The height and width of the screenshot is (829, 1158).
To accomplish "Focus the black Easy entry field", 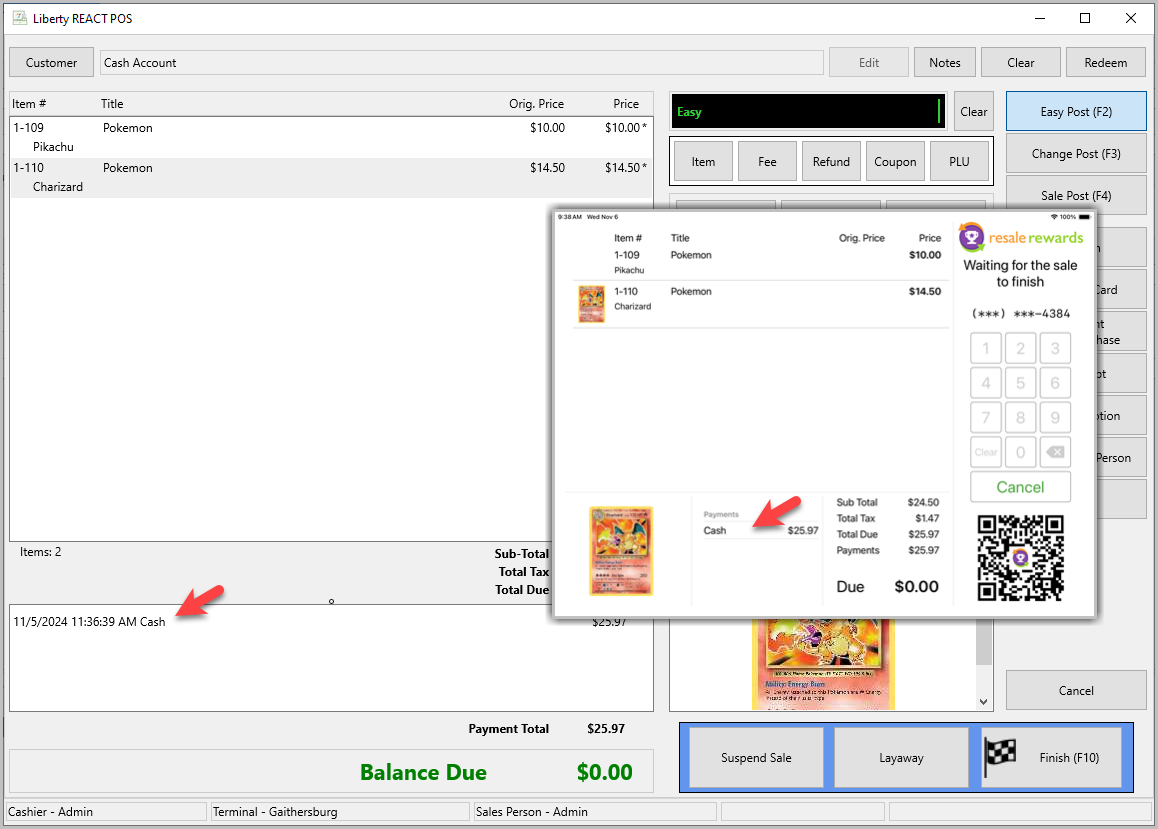I will click(x=808, y=111).
